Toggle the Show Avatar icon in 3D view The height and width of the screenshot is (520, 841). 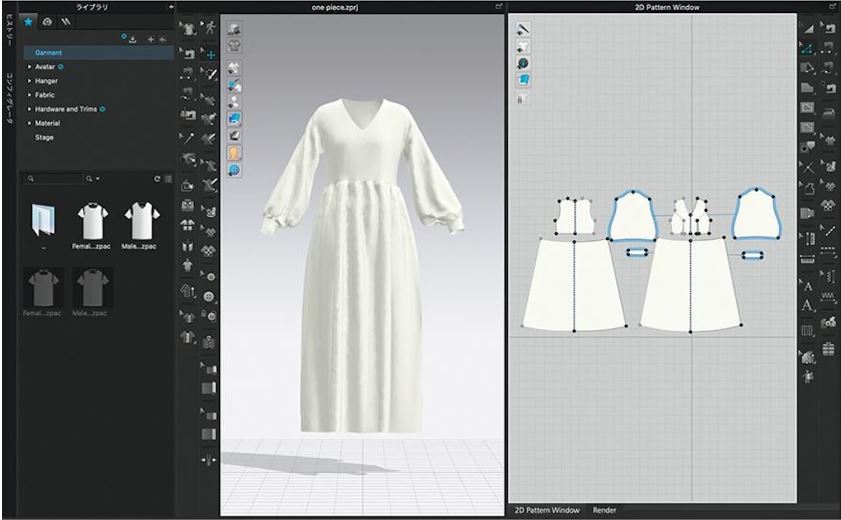click(x=233, y=154)
